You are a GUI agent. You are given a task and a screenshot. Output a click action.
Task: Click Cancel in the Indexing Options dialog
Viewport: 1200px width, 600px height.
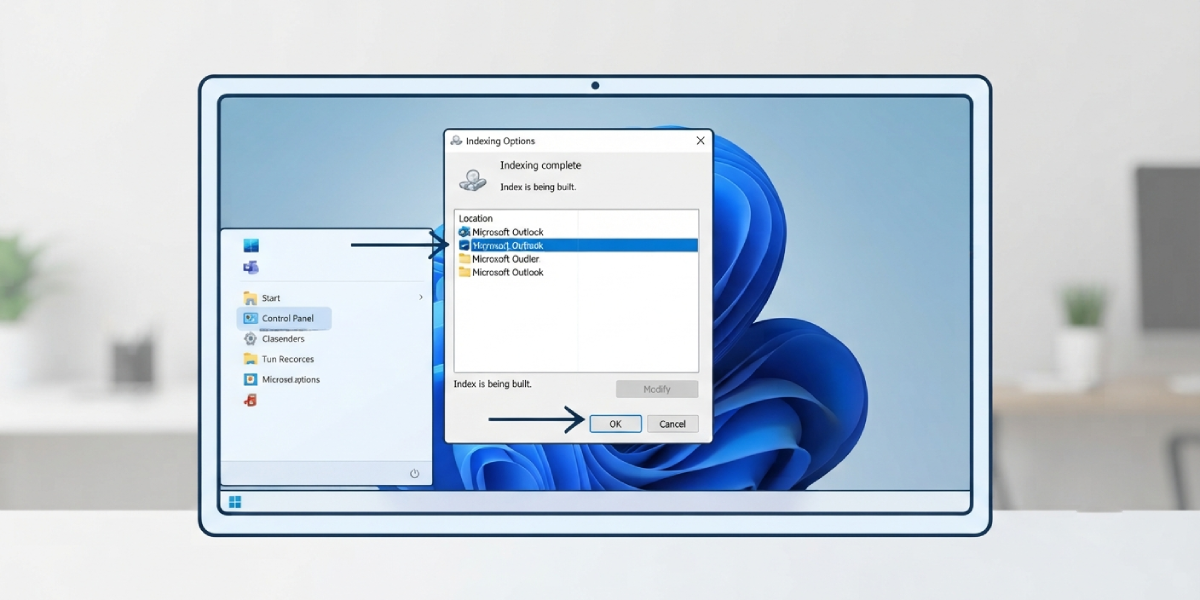tap(672, 424)
